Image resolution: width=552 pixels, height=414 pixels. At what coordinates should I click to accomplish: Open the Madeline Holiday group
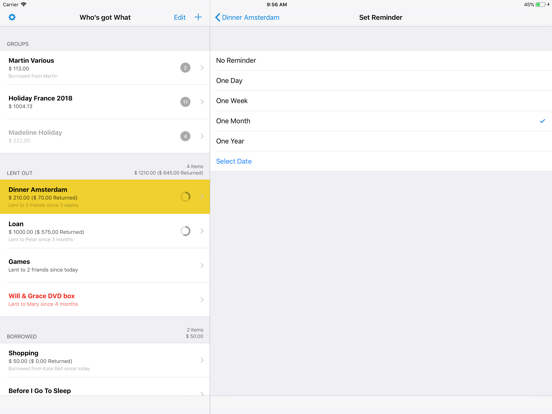pos(105,136)
